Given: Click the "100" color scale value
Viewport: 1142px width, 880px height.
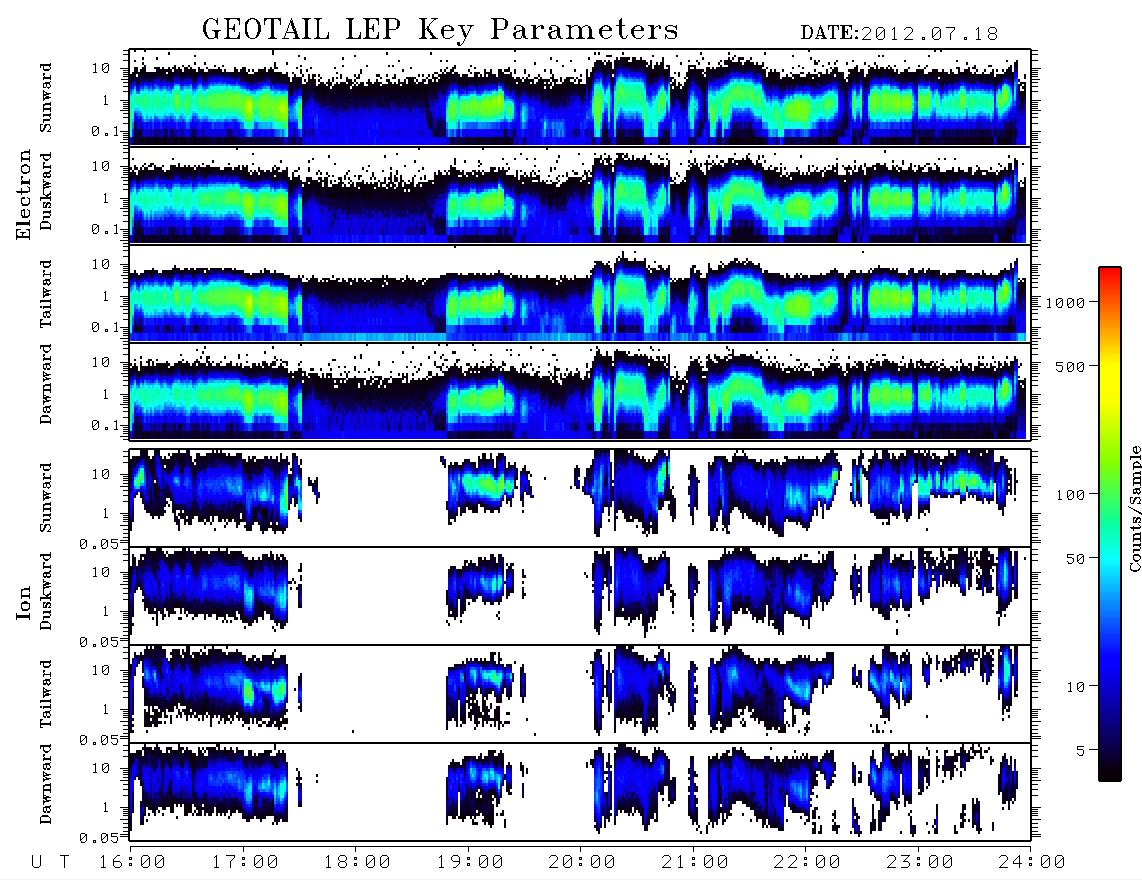Looking at the screenshot, I should point(1070,495).
